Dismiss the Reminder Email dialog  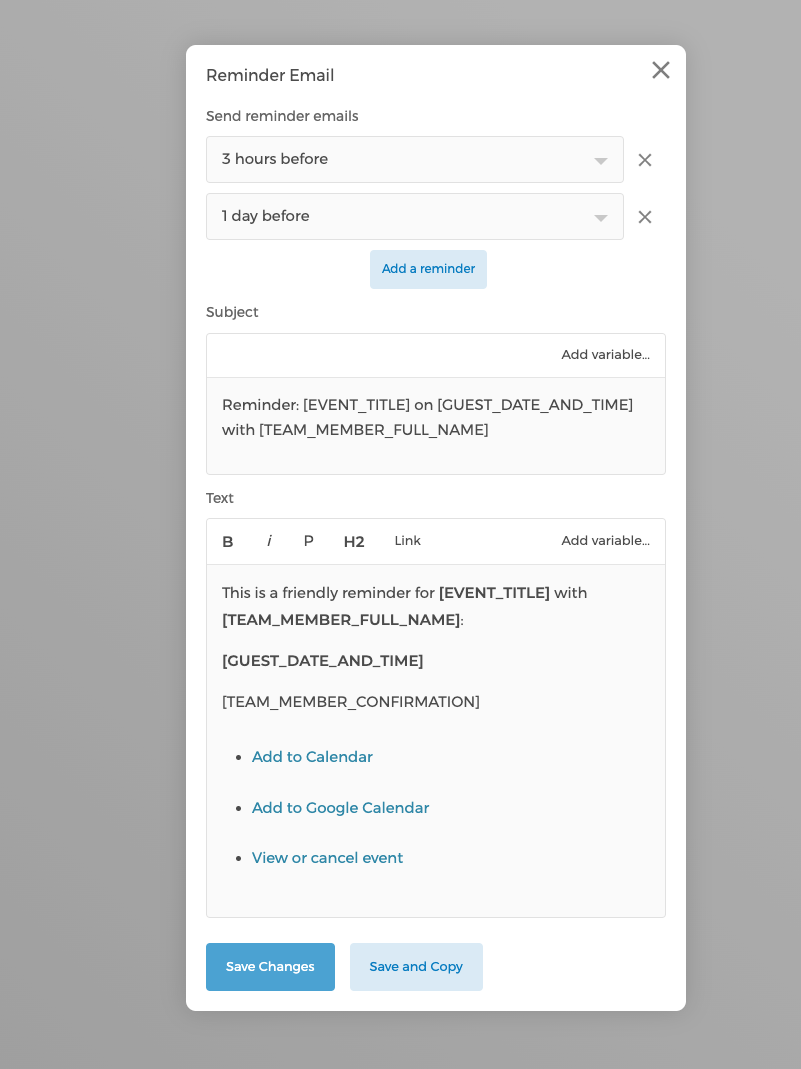tap(661, 70)
